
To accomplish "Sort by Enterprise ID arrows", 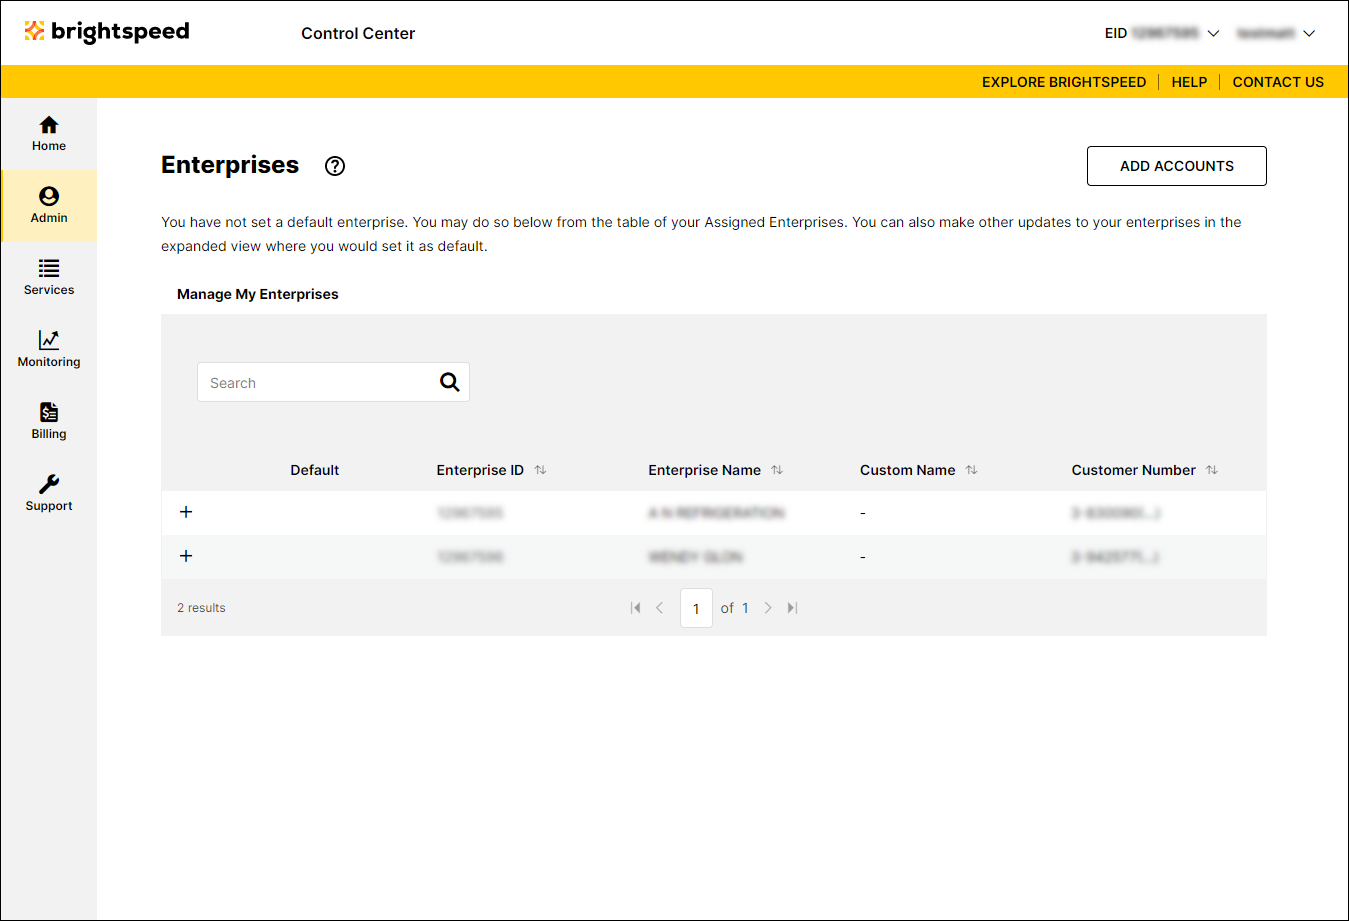I will click(540, 470).
